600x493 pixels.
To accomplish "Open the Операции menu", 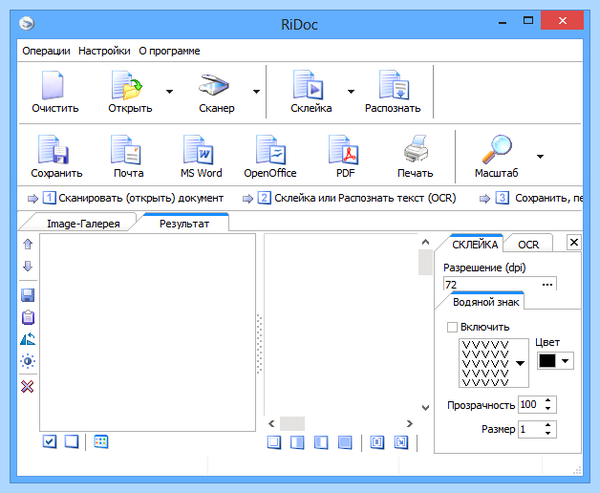I will click(46, 51).
